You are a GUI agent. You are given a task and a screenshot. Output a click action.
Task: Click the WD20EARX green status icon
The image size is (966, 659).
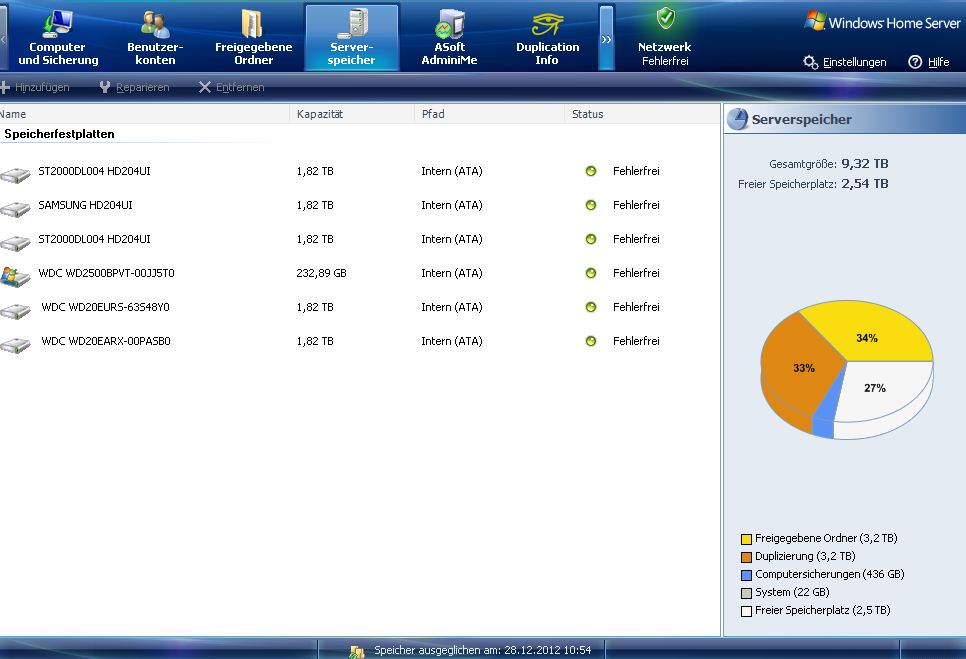[591, 341]
